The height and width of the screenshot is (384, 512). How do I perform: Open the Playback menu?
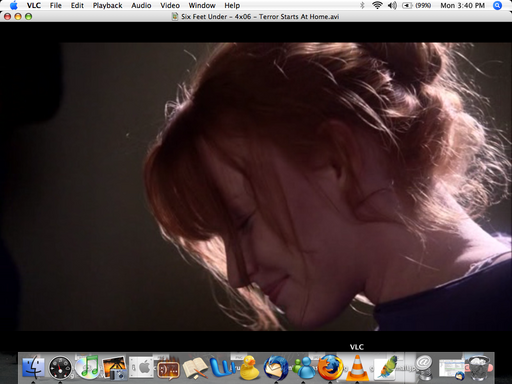(107, 5)
